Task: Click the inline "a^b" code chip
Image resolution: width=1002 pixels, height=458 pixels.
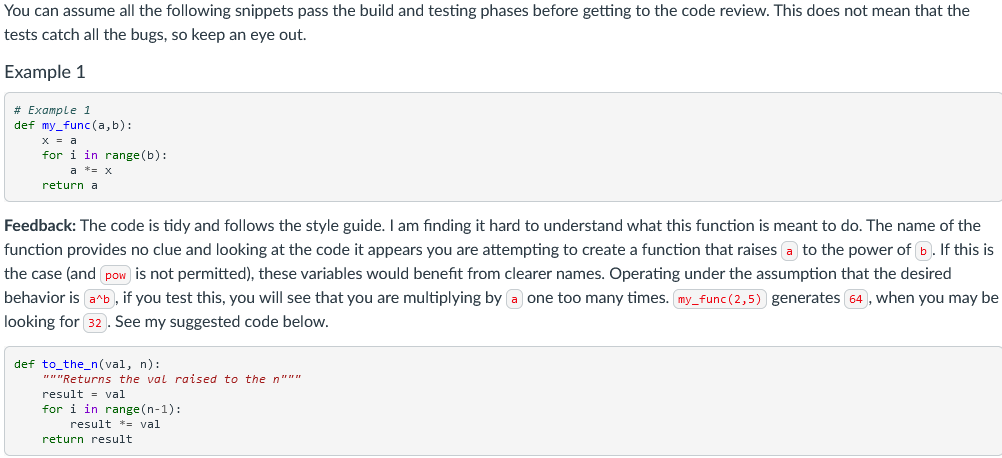Action: (x=100, y=299)
